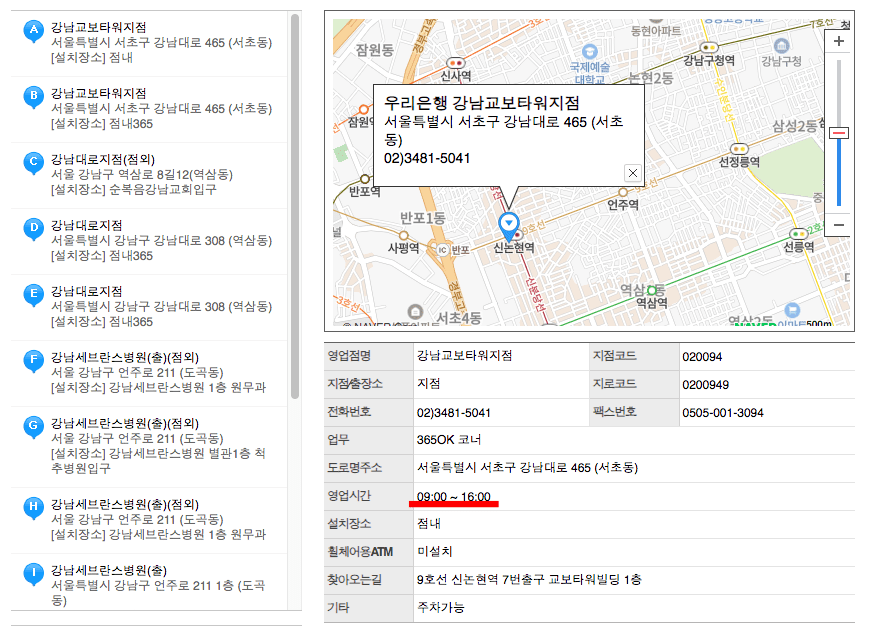Open 강남대로지점(점외) list entry title
This screenshot has height=632, width=894.
(103, 159)
